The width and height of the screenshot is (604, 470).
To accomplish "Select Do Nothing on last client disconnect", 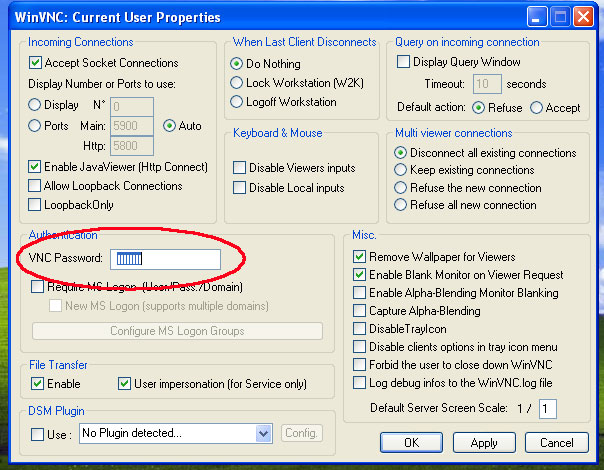I will click(x=236, y=64).
